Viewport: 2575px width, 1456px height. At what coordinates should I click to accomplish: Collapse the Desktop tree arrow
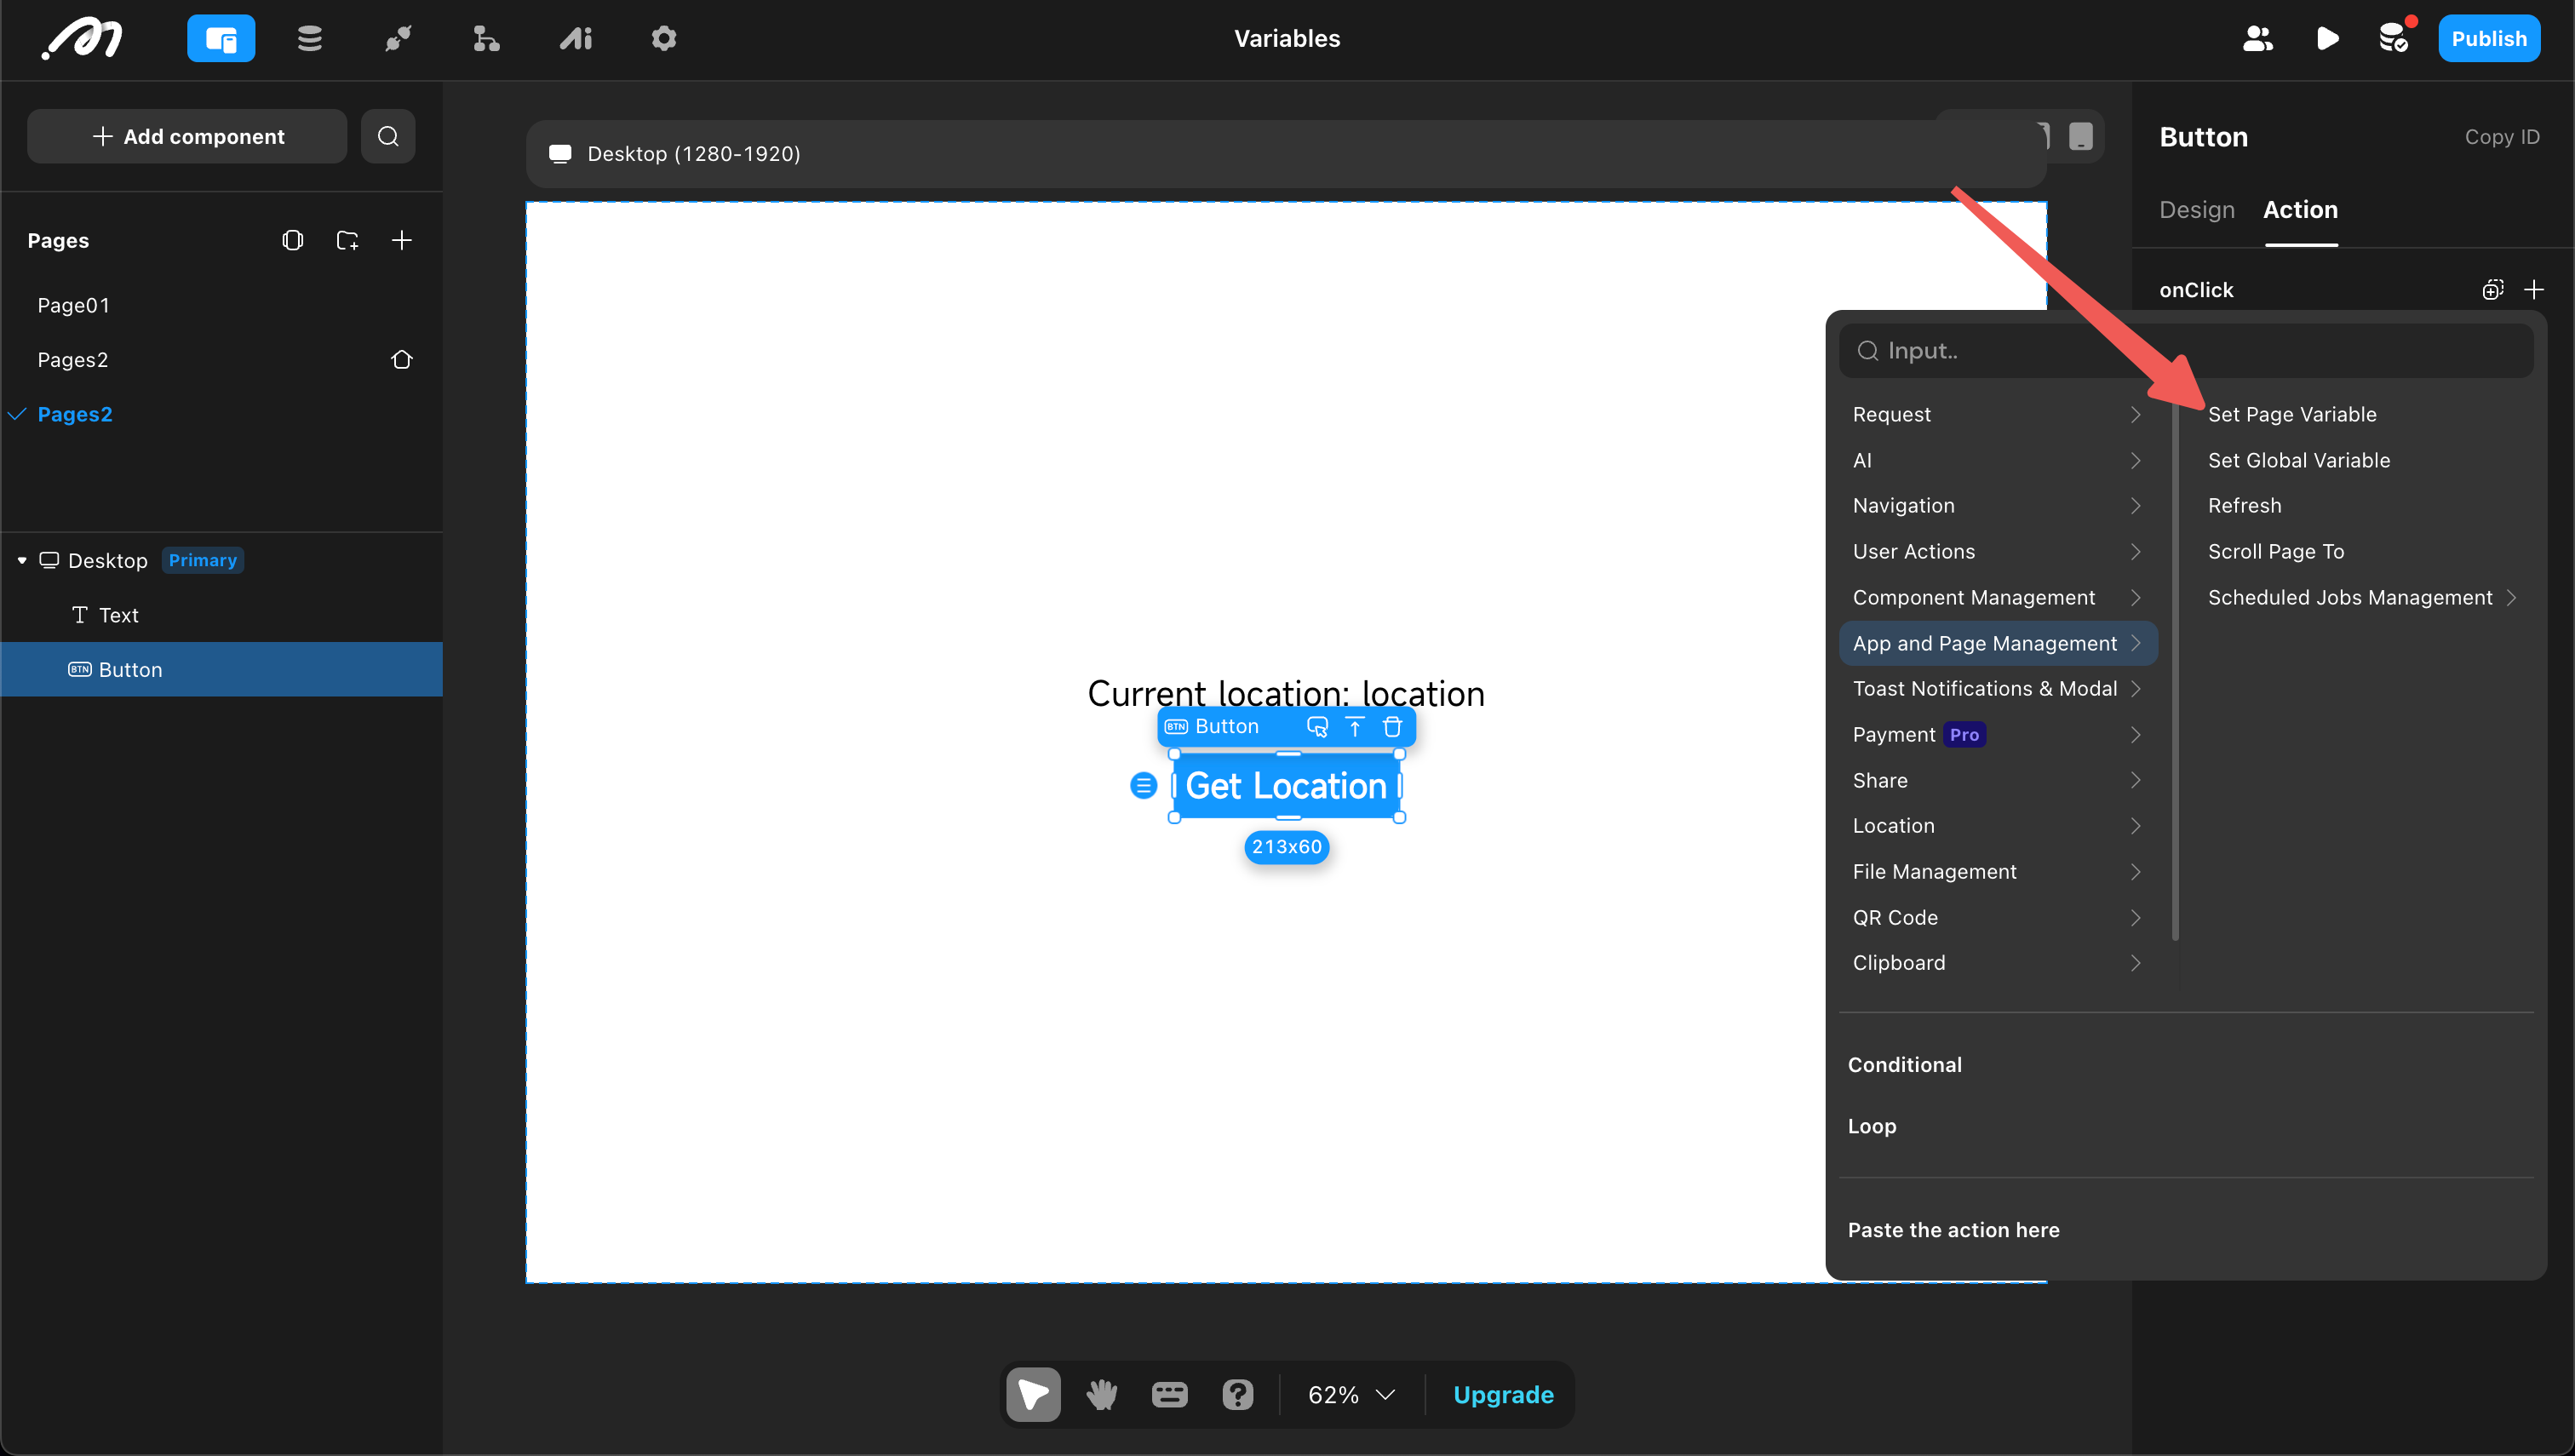[x=22, y=560]
